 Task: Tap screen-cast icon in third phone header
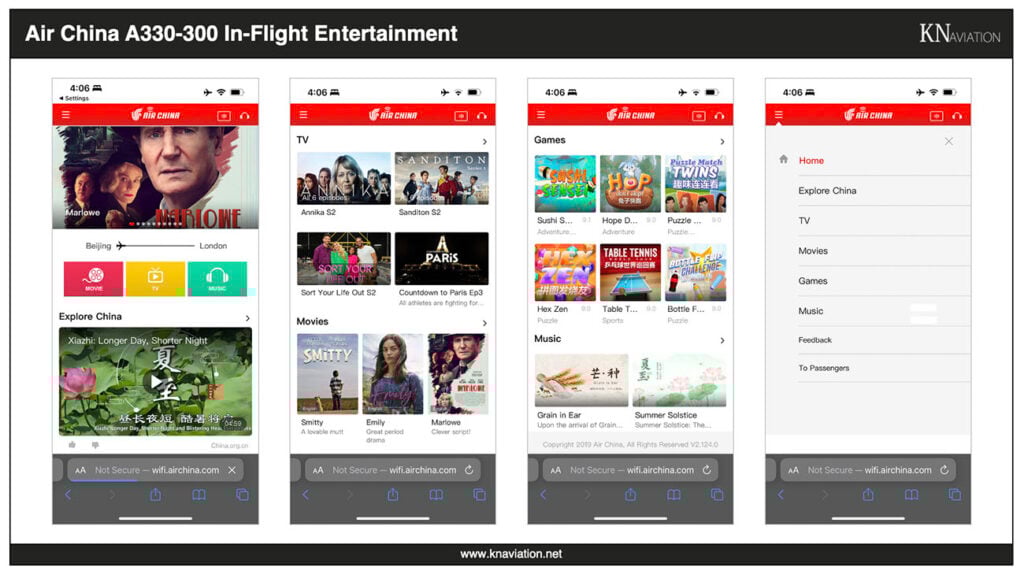click(699, 116)
